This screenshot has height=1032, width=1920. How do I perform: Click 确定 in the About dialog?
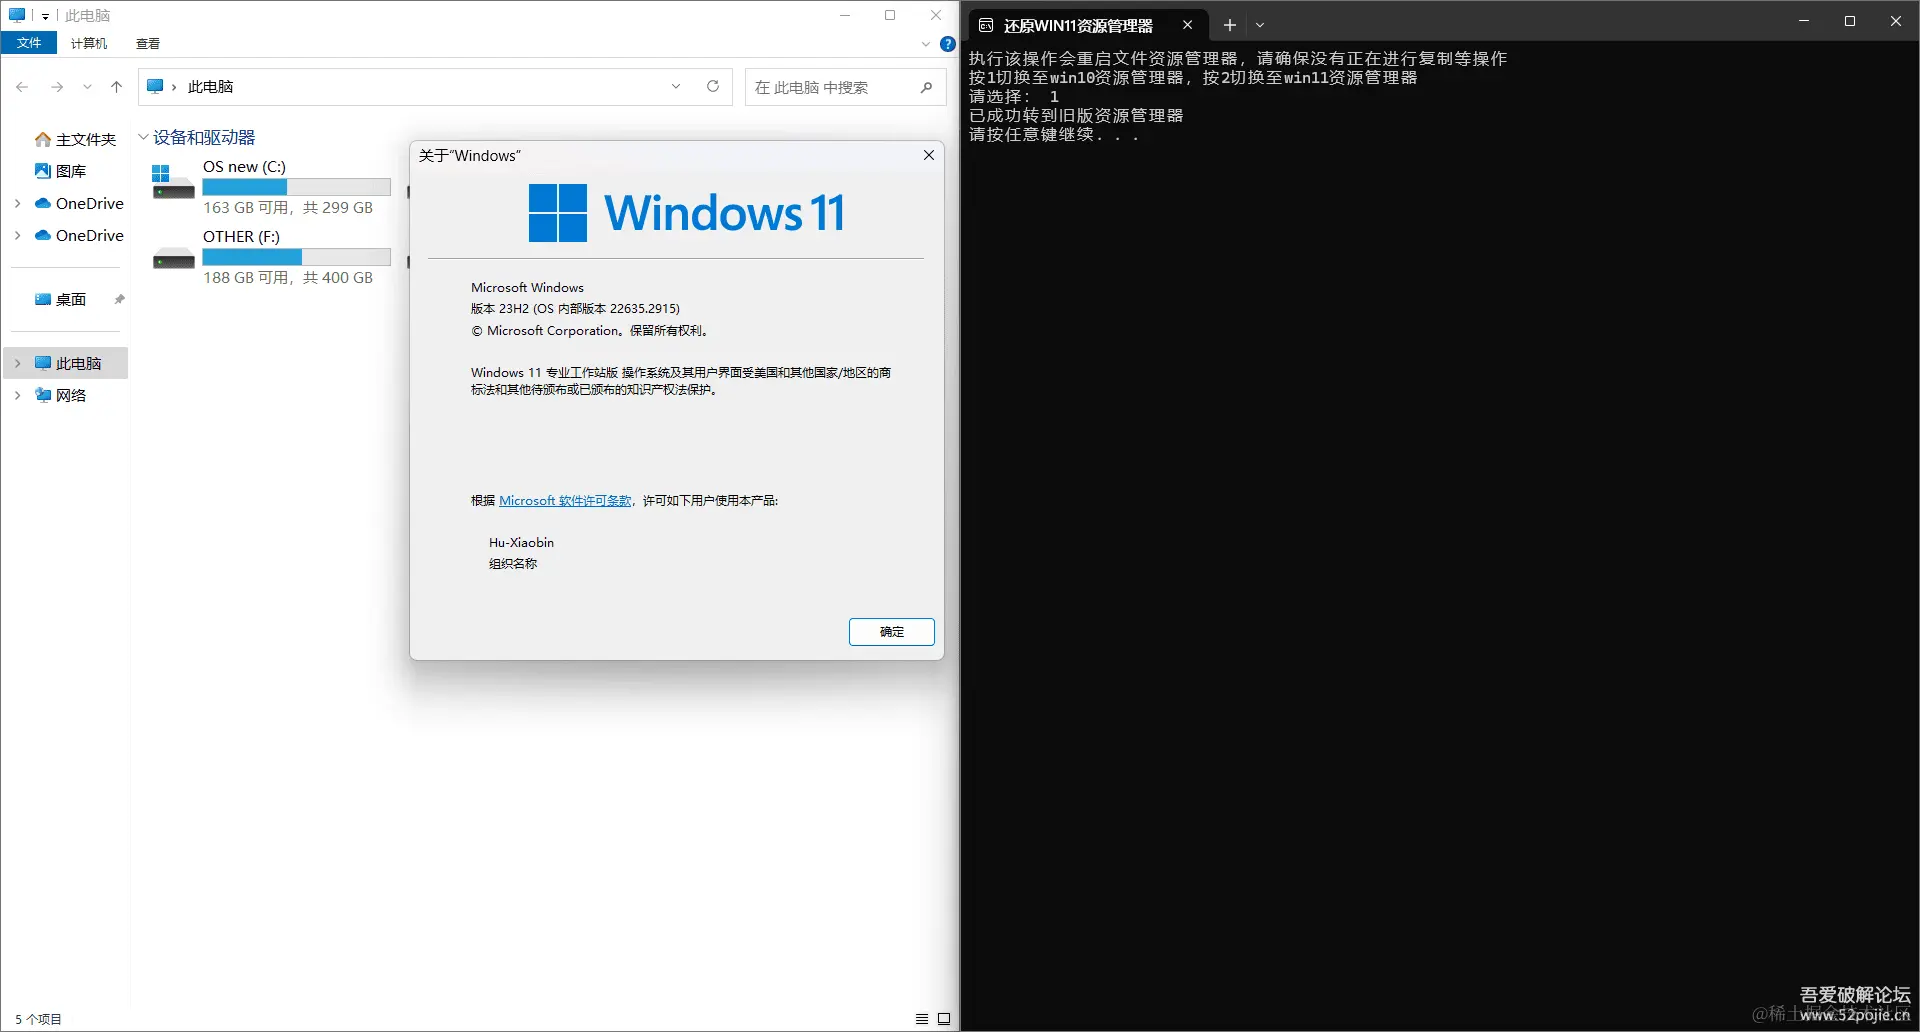892,632
